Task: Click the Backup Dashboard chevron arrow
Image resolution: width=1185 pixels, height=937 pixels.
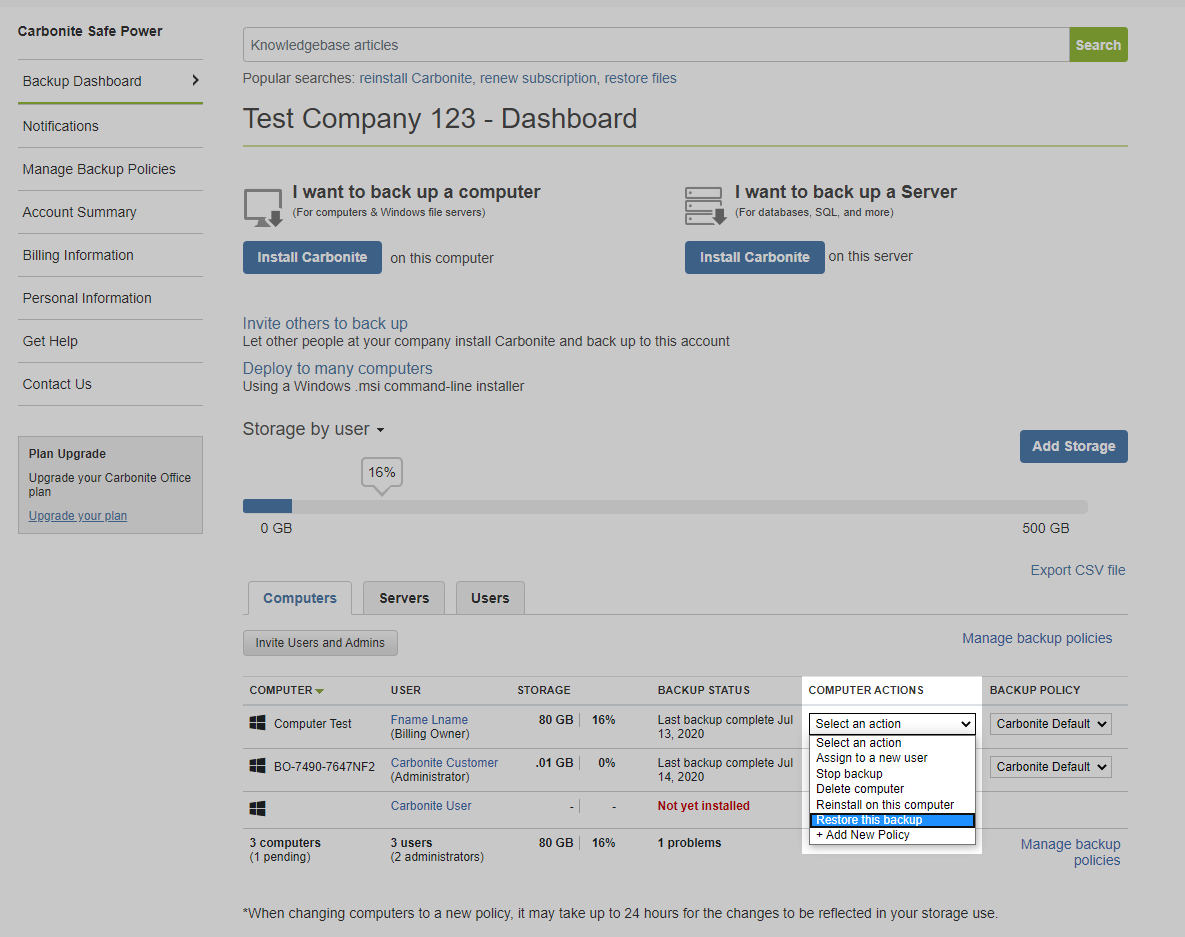Action: 195,81
